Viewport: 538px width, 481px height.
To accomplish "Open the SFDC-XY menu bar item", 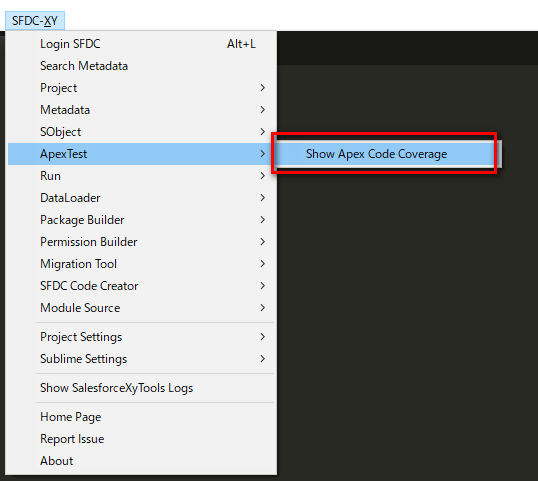I will point(35,21).
